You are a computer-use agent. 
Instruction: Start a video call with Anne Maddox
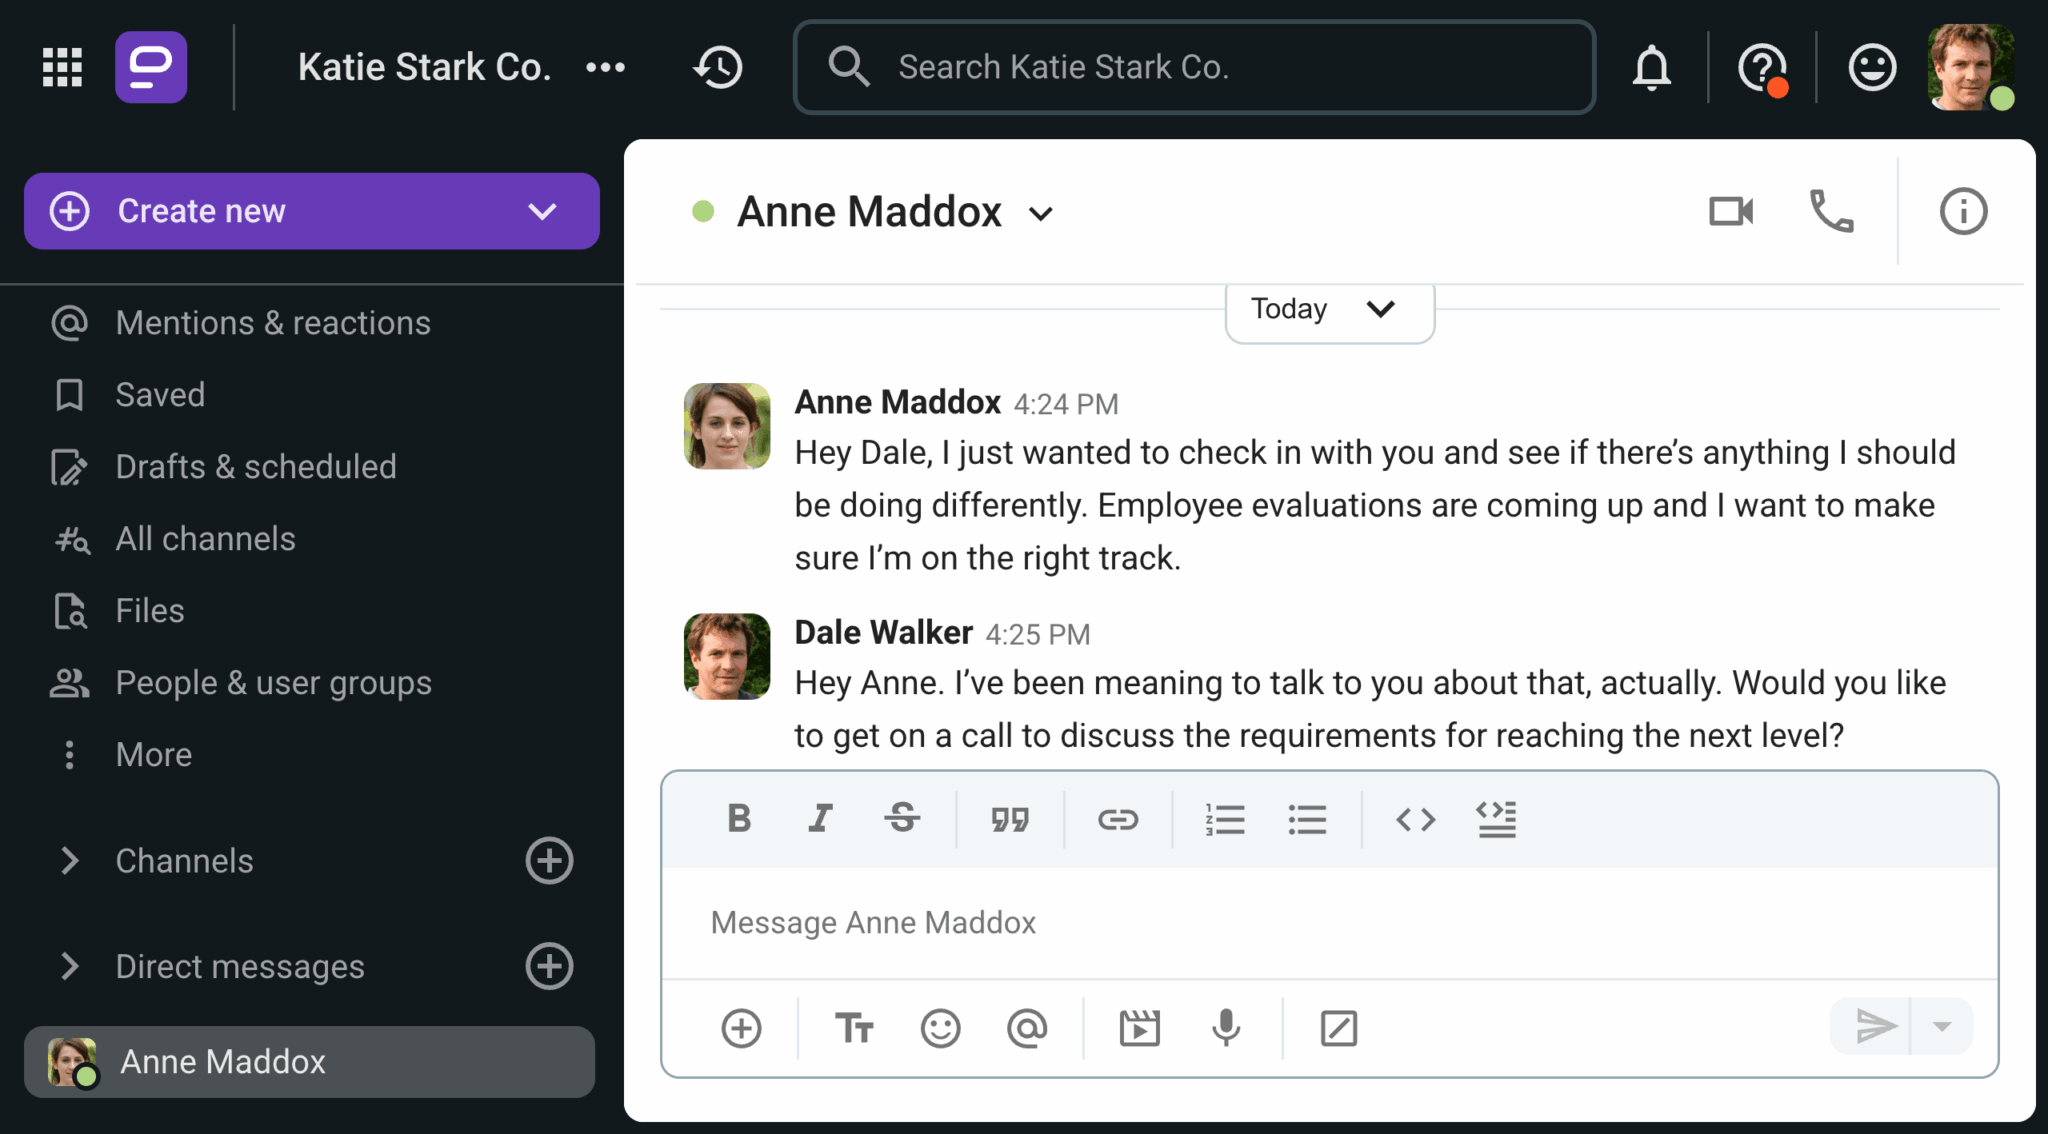coord(1731,212)
